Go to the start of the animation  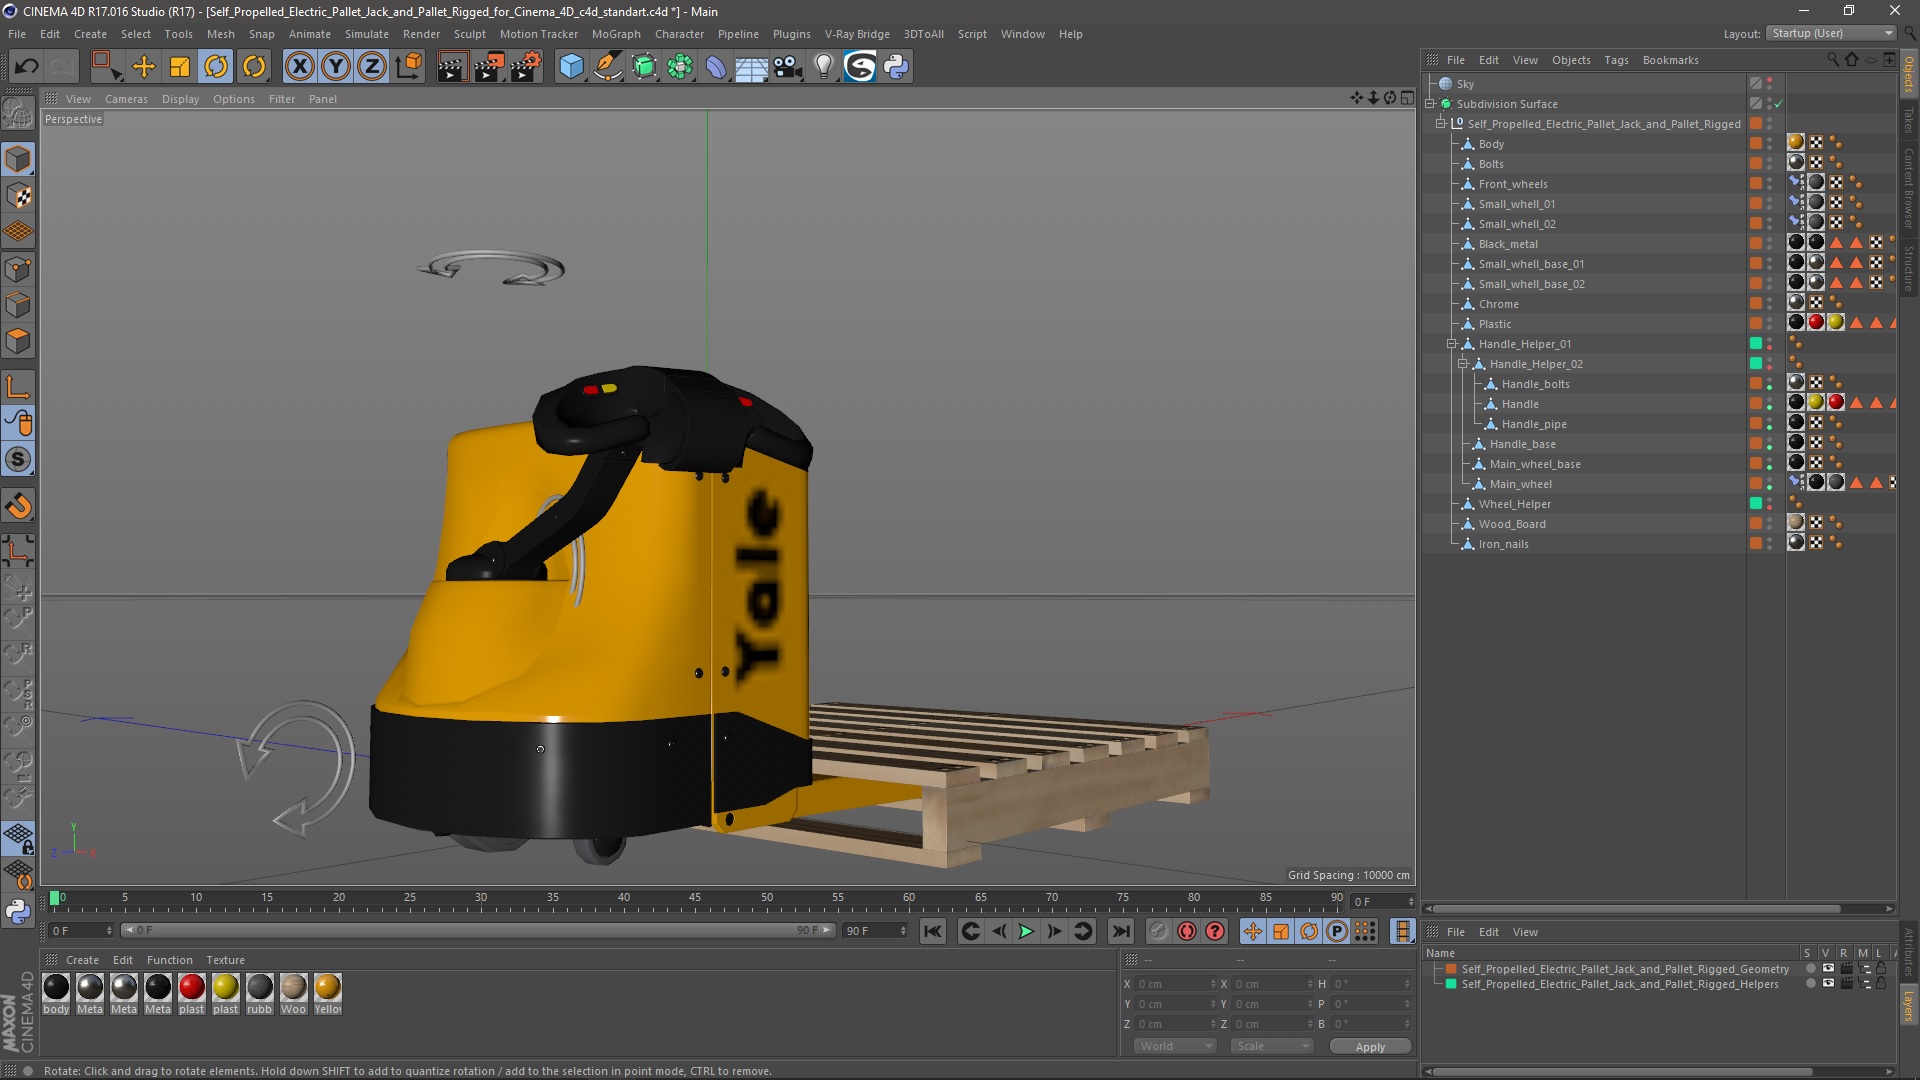click(933, 931)
